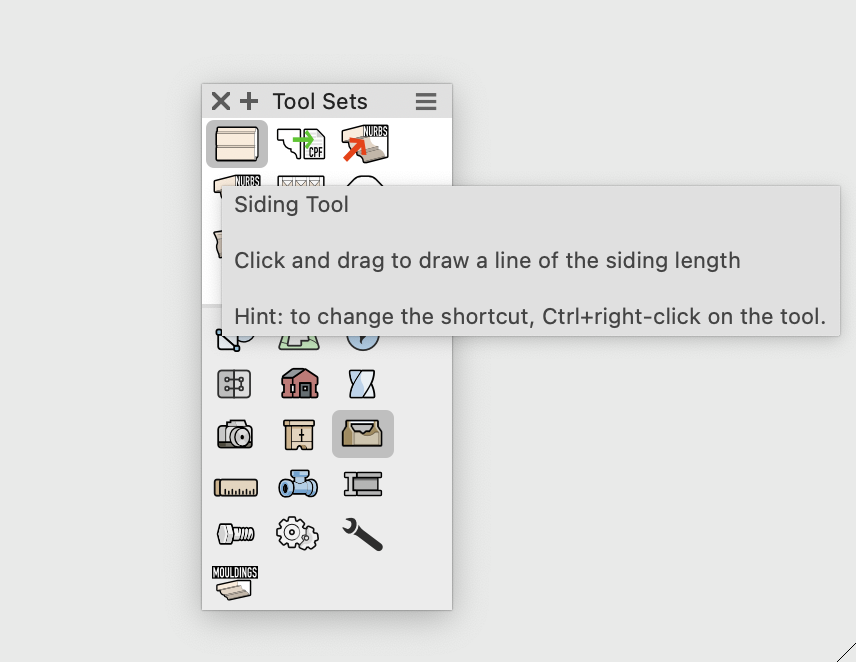Select the Siding Tool icon
The image size is (856, 662).
point(237,144)
